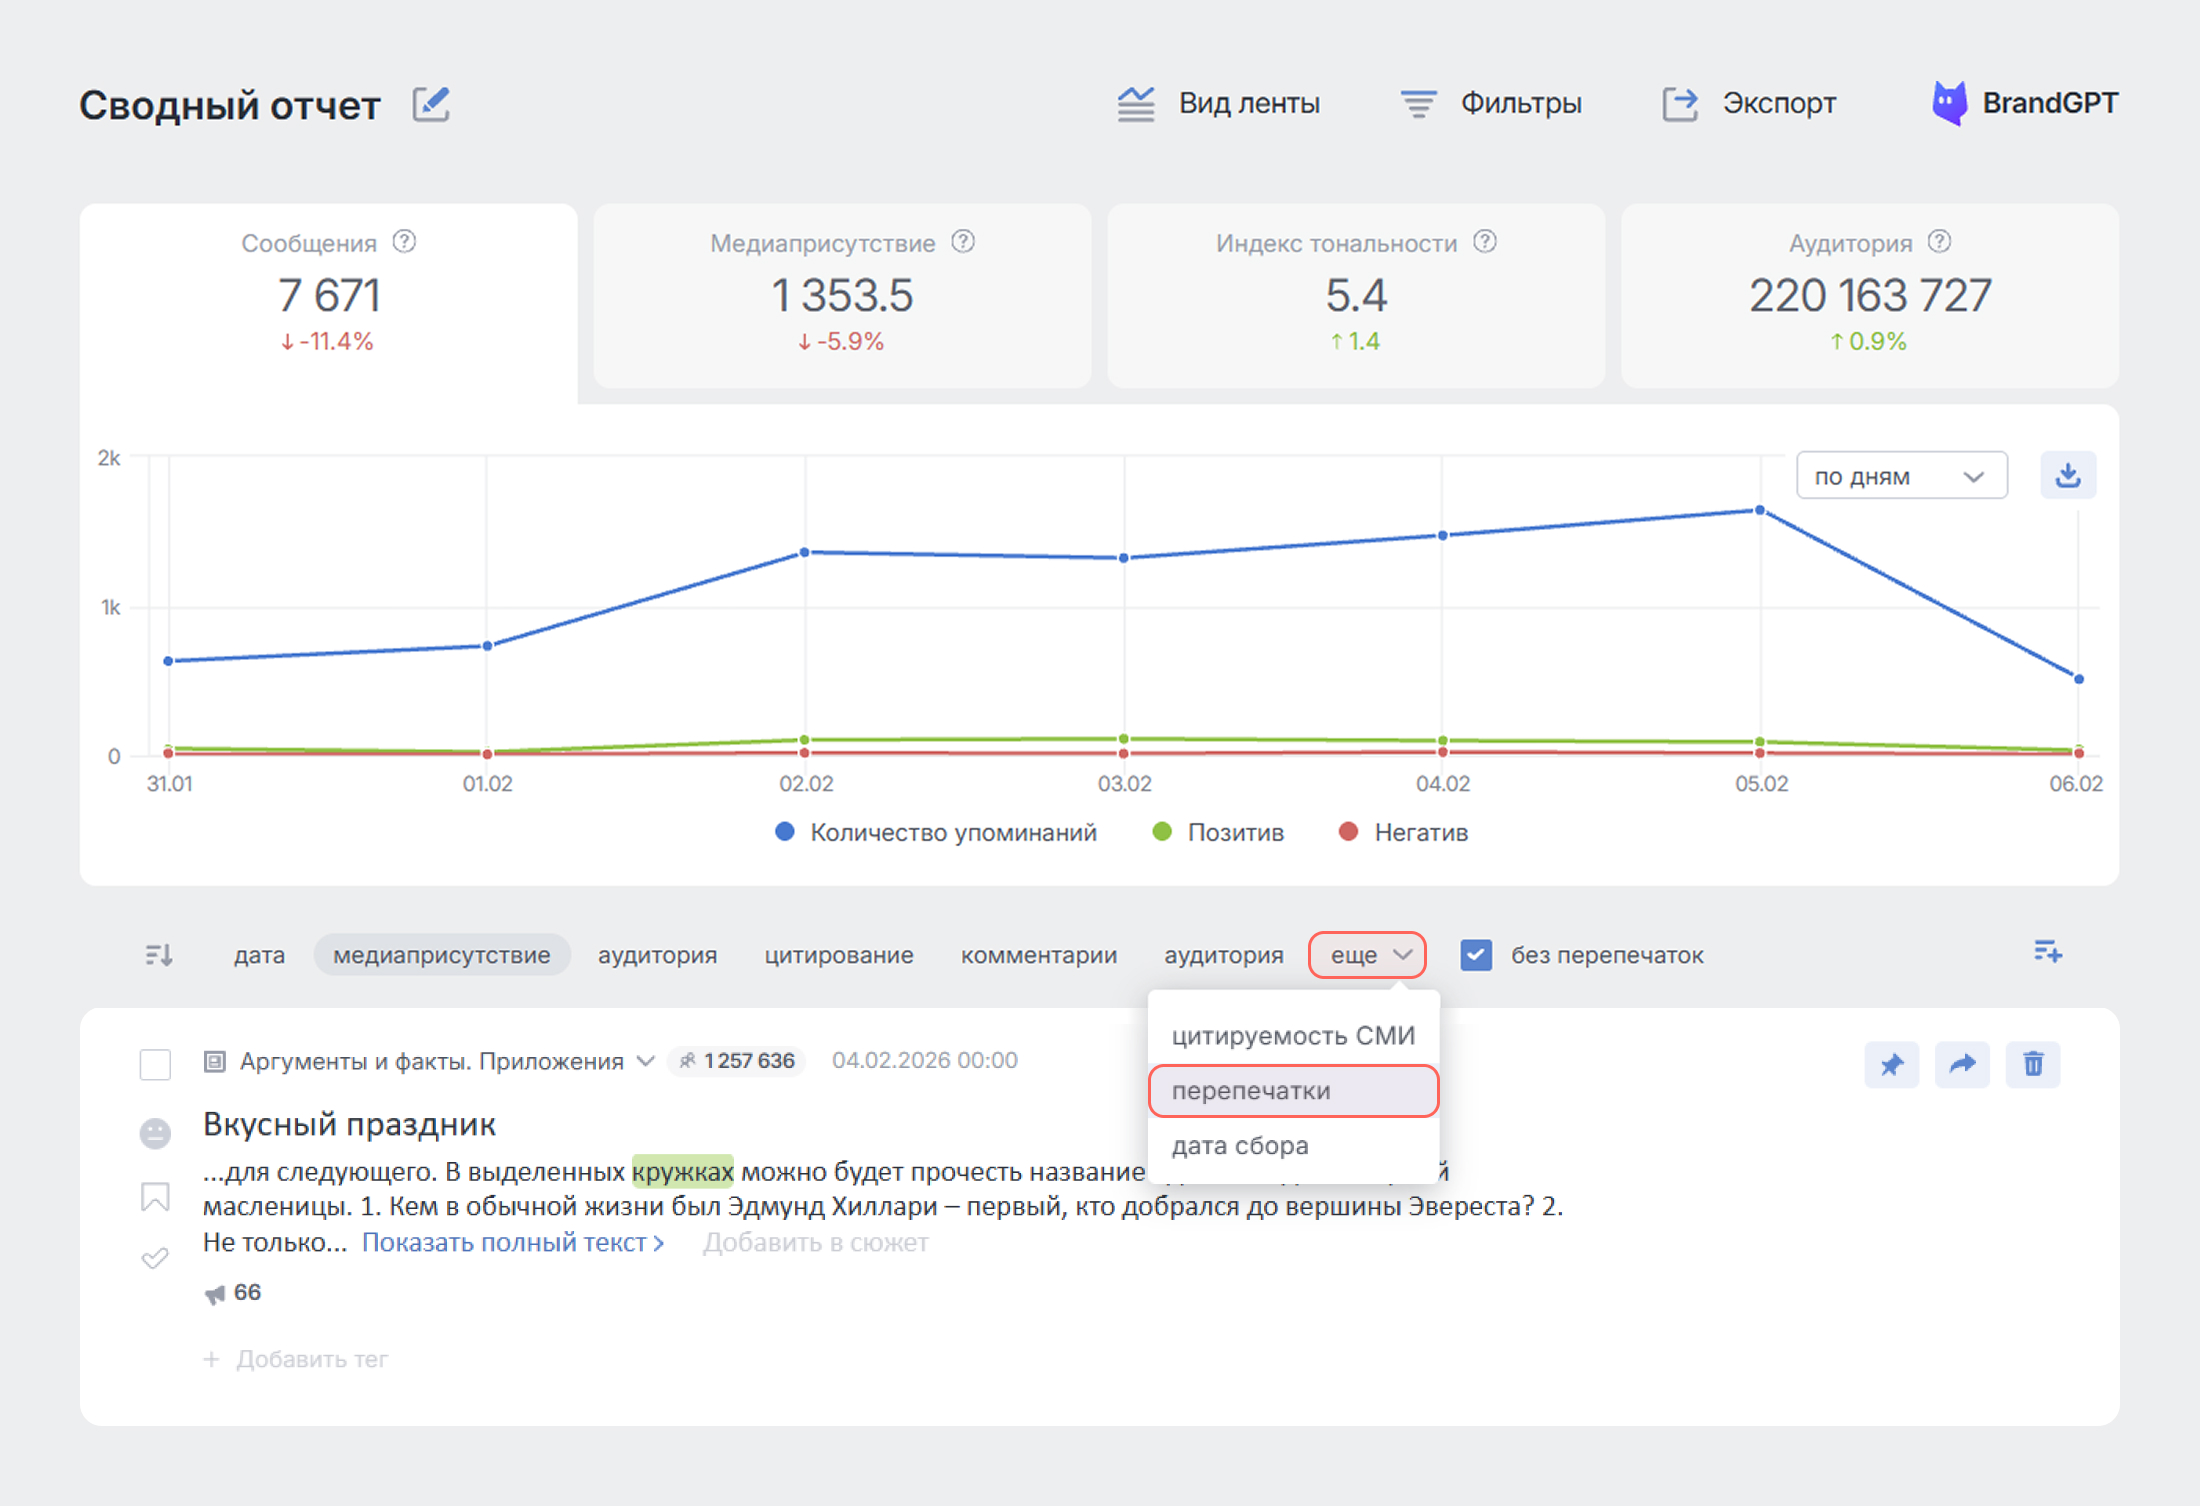2200x1506 pixels.
Task: Share the article using the arrow icon
Action: 1962,1064
